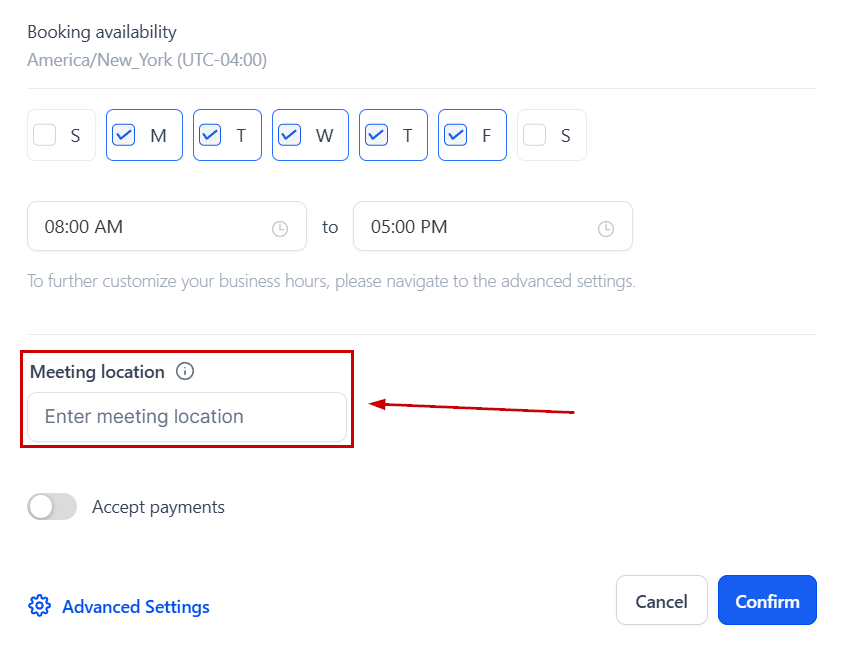Screen dimensions: 841x647
Task: Enable the Sunday checkbox
Action: tap(45, 135)
